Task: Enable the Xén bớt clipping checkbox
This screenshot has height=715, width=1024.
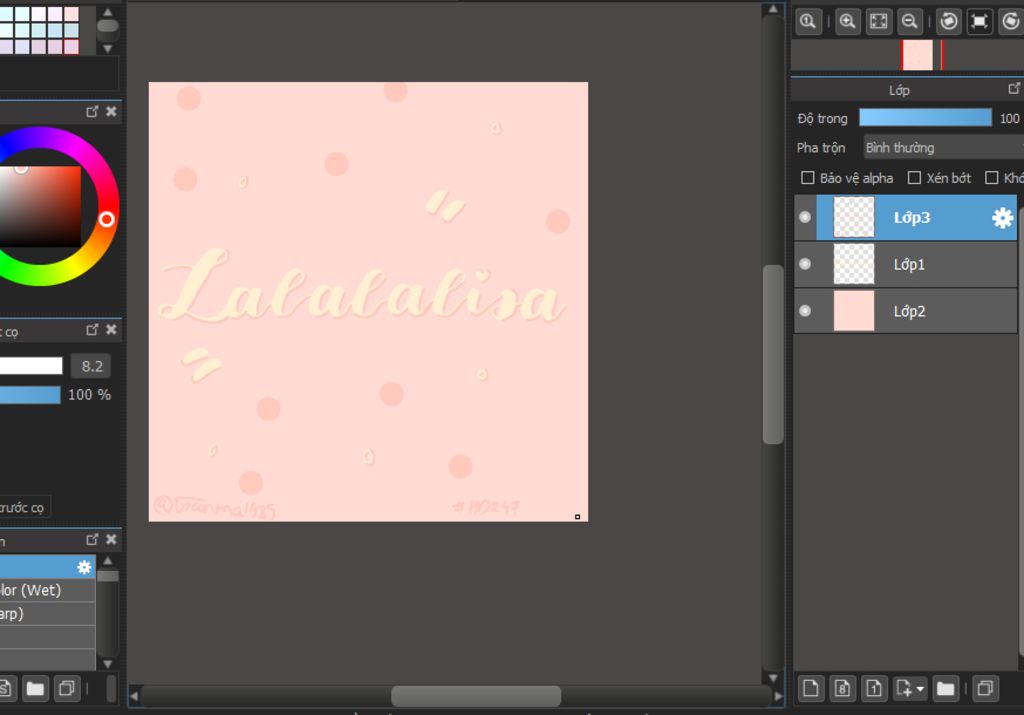Action: point(914,178)
